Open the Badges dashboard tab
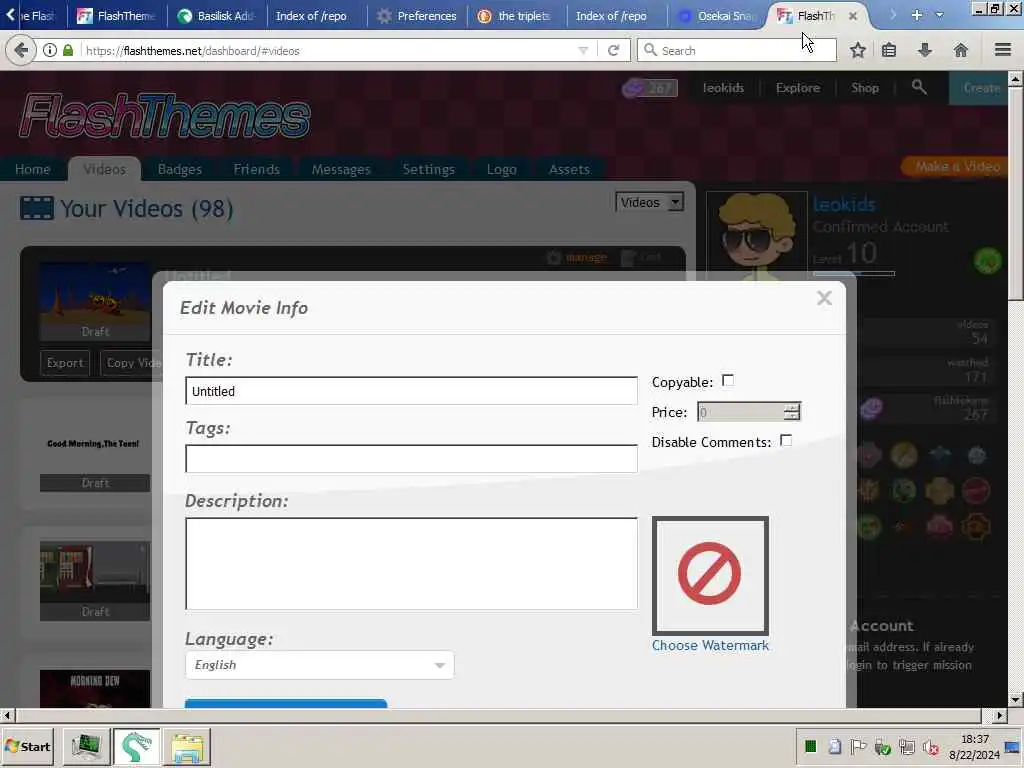 coord(180,169)
